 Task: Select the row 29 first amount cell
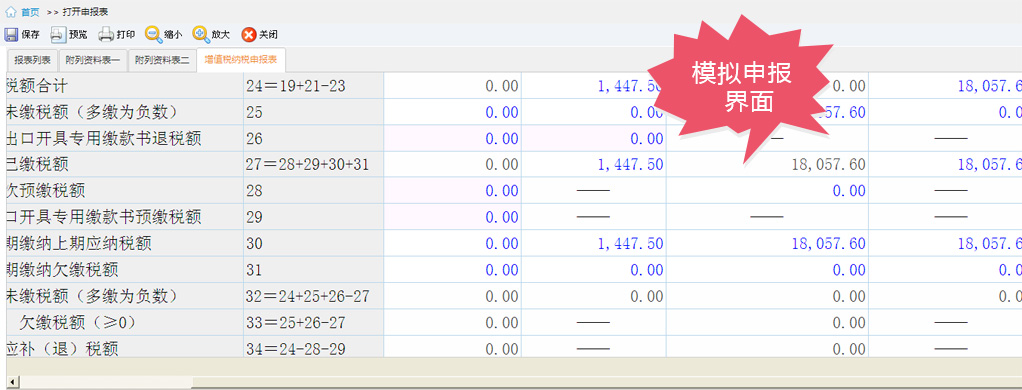tap(452, 217)
